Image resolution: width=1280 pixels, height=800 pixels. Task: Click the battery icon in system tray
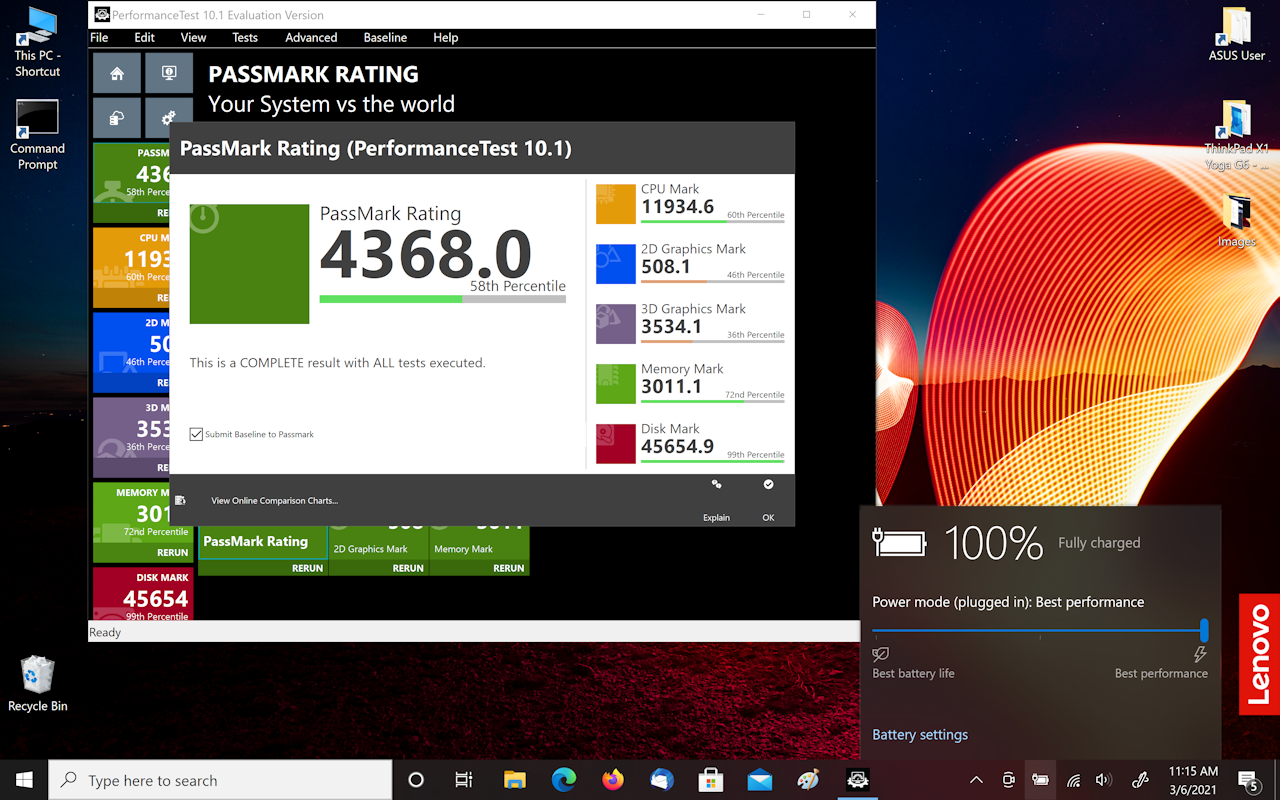1040,780
